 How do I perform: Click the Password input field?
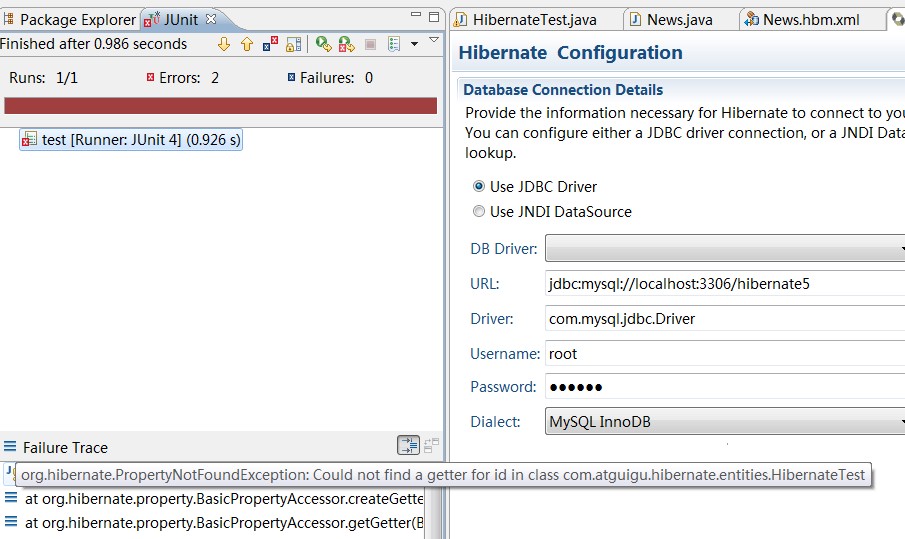click(x=725, y=387)
